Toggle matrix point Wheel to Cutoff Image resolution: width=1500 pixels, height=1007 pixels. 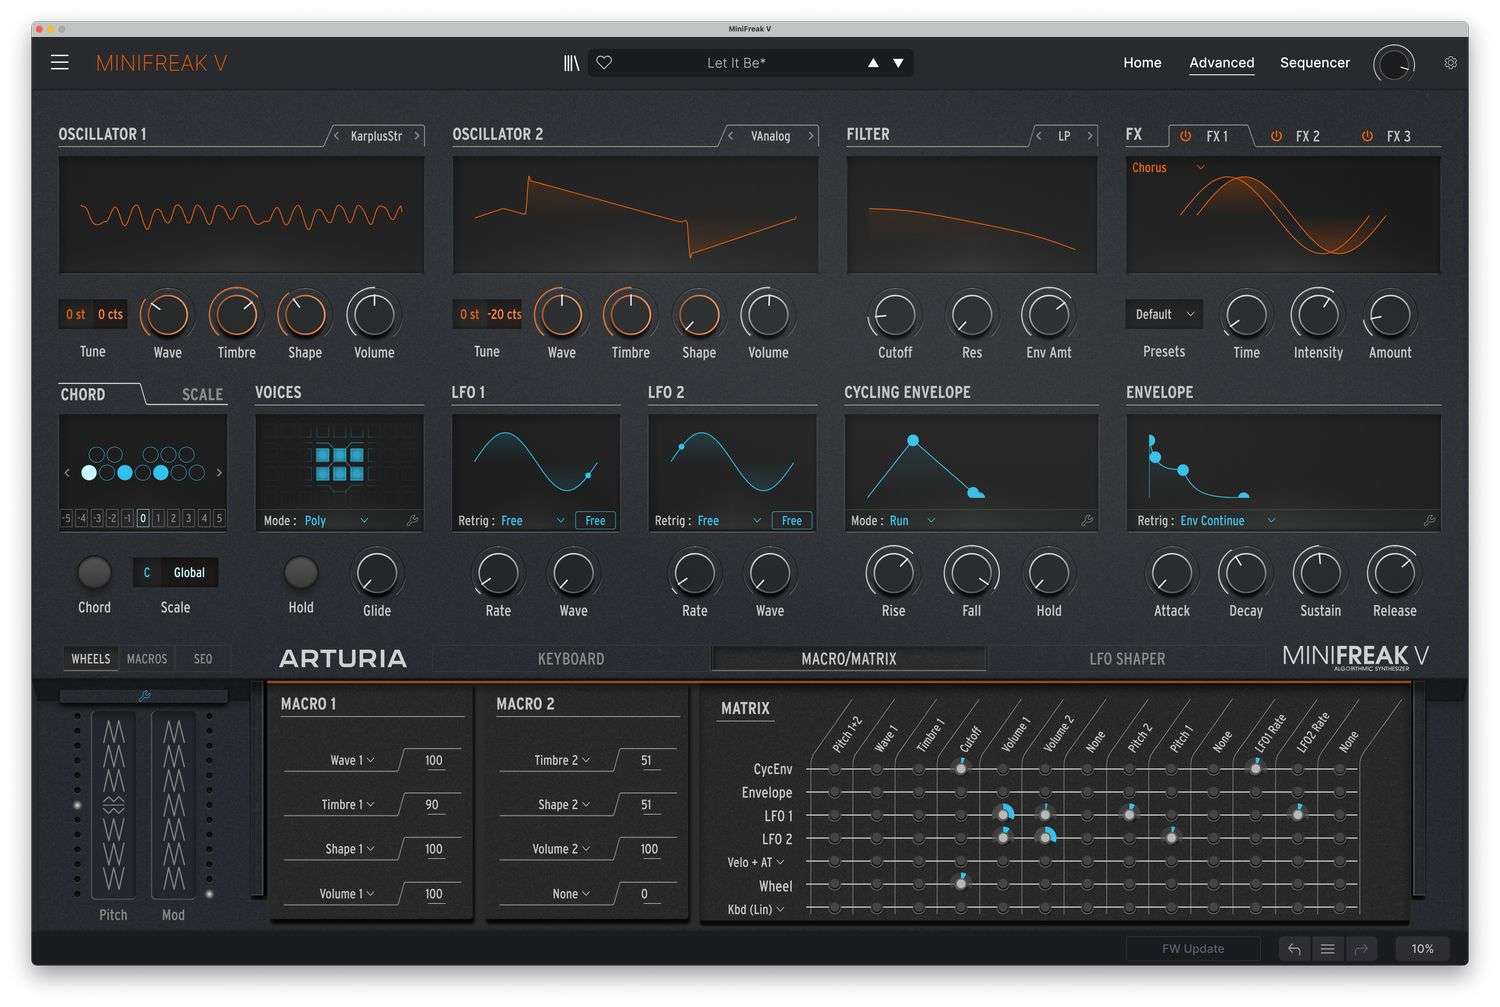click(x=961, y=884)
